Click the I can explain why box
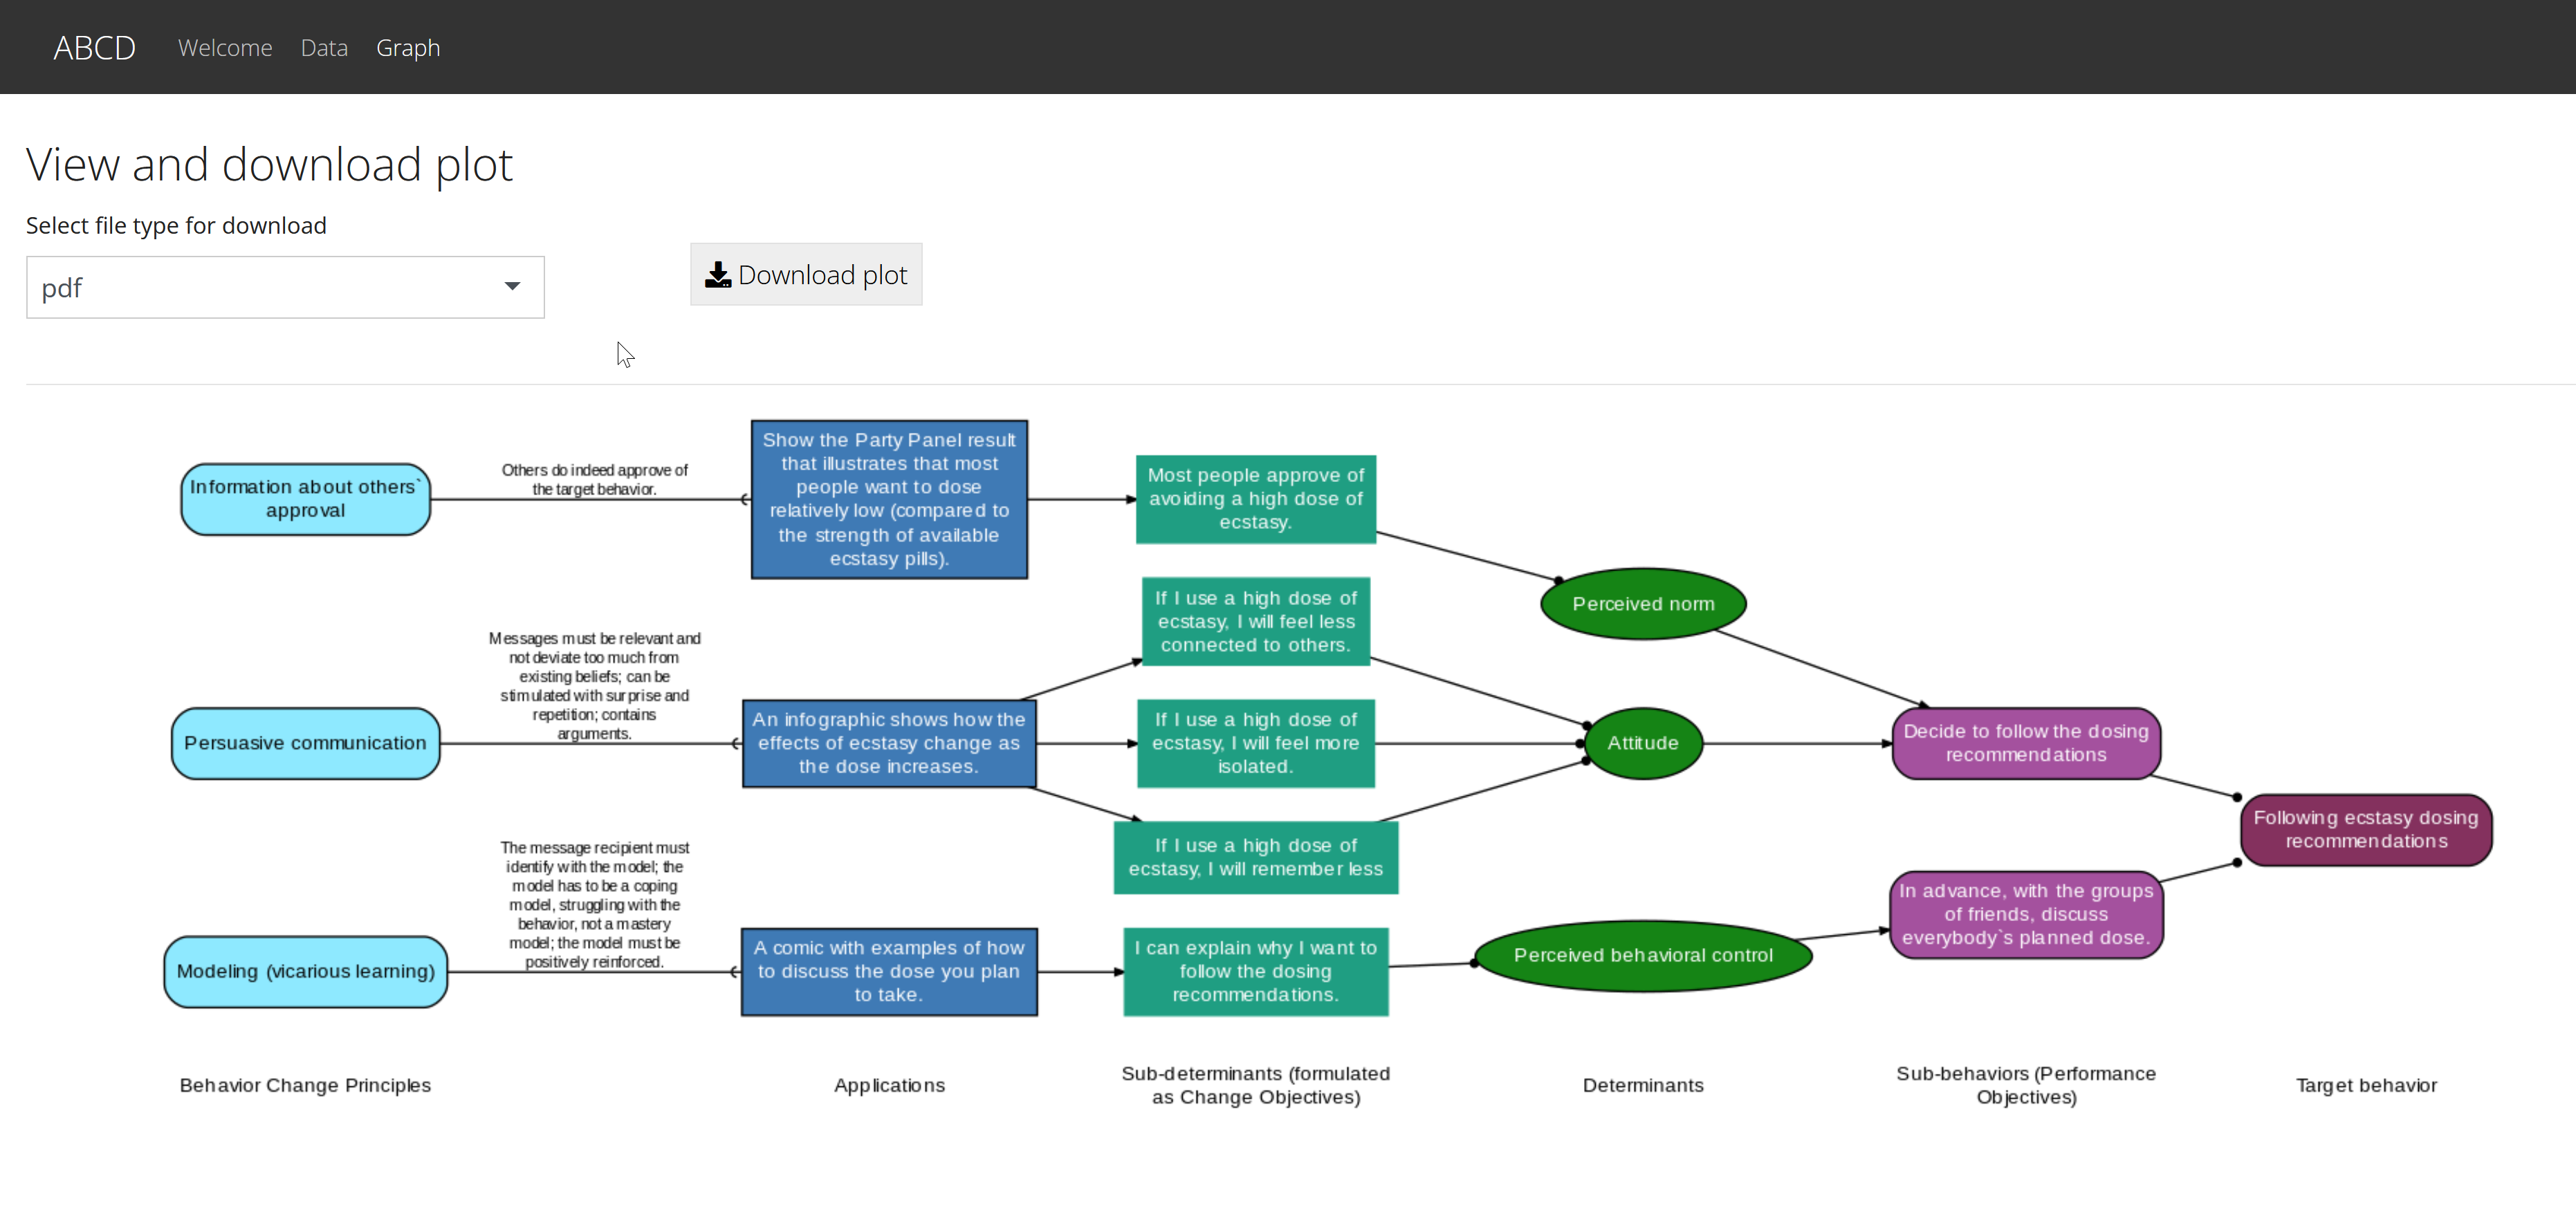The width and height of the screenshot is (2576, 1208). click(1256, 971)
